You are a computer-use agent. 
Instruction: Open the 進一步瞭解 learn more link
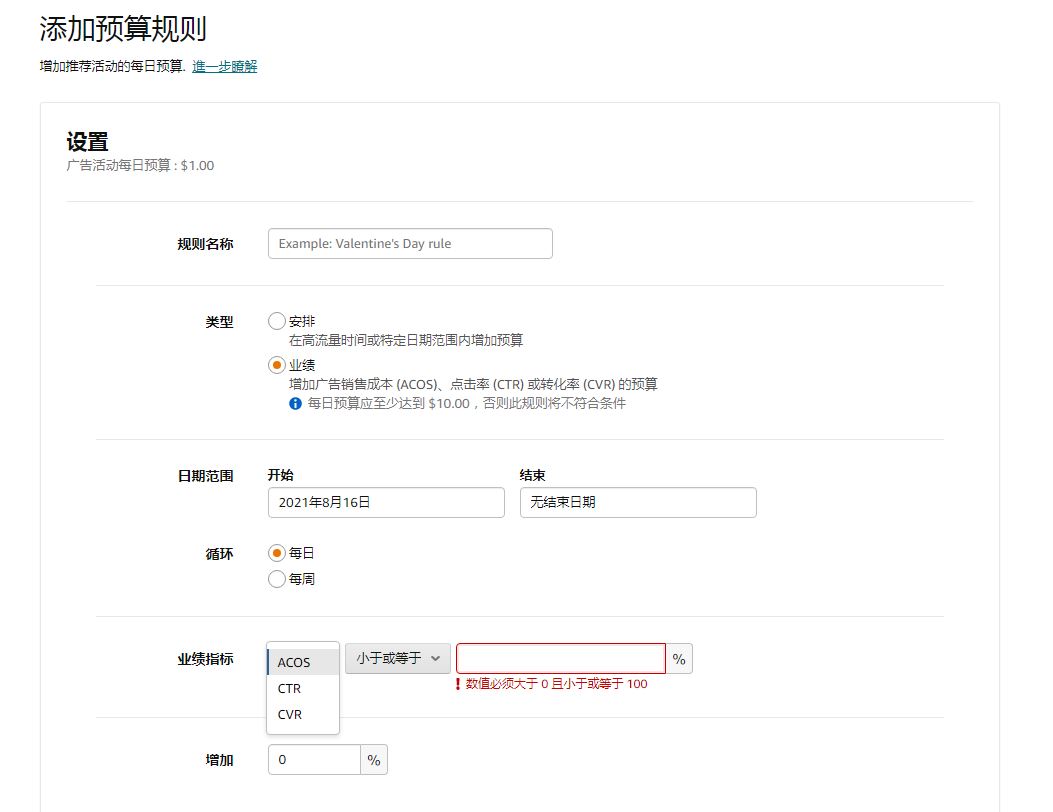pyautogui.click(x=224, y=66)
